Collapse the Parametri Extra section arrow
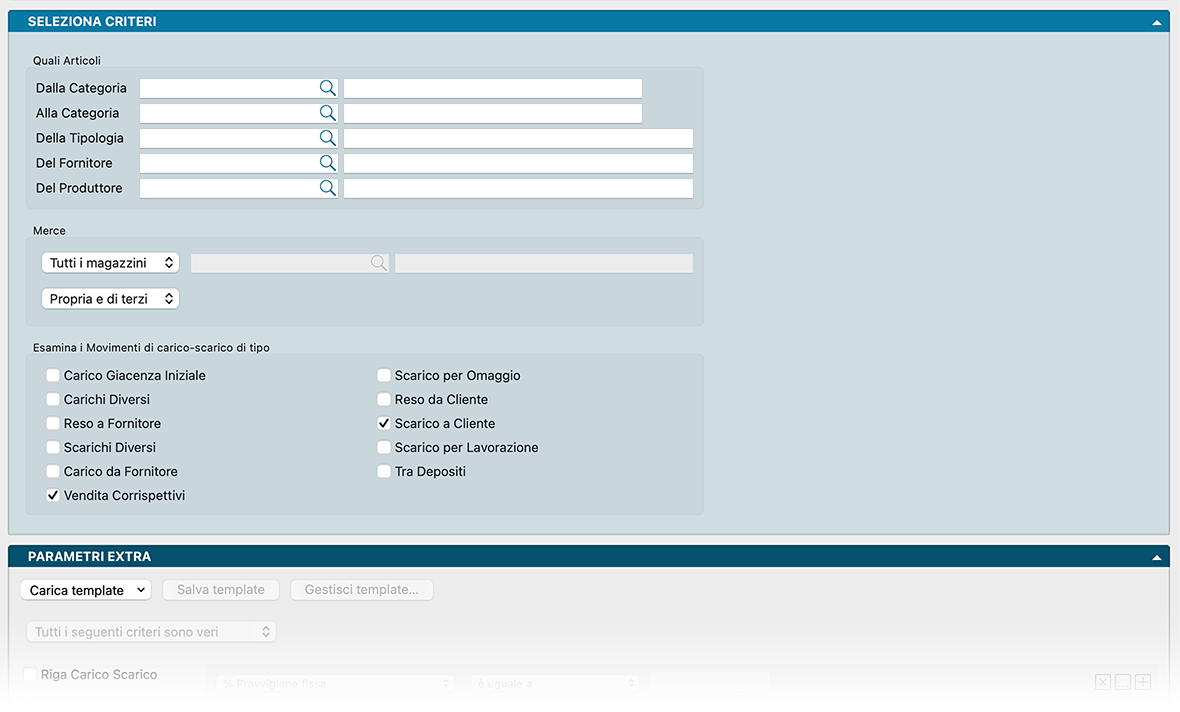The width and height of the screenshot is (1180, 712). [x=1157, y=557]
